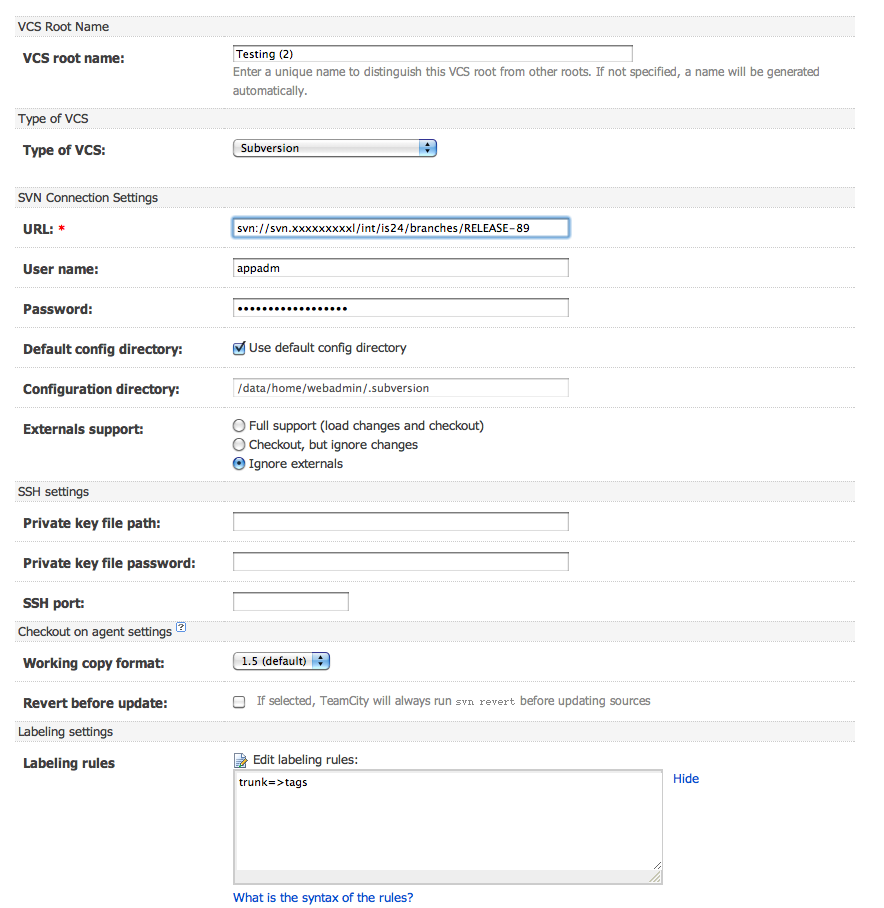Click the SSH port input box
Screen dimensions: 884x908
[x=291, y=602]
